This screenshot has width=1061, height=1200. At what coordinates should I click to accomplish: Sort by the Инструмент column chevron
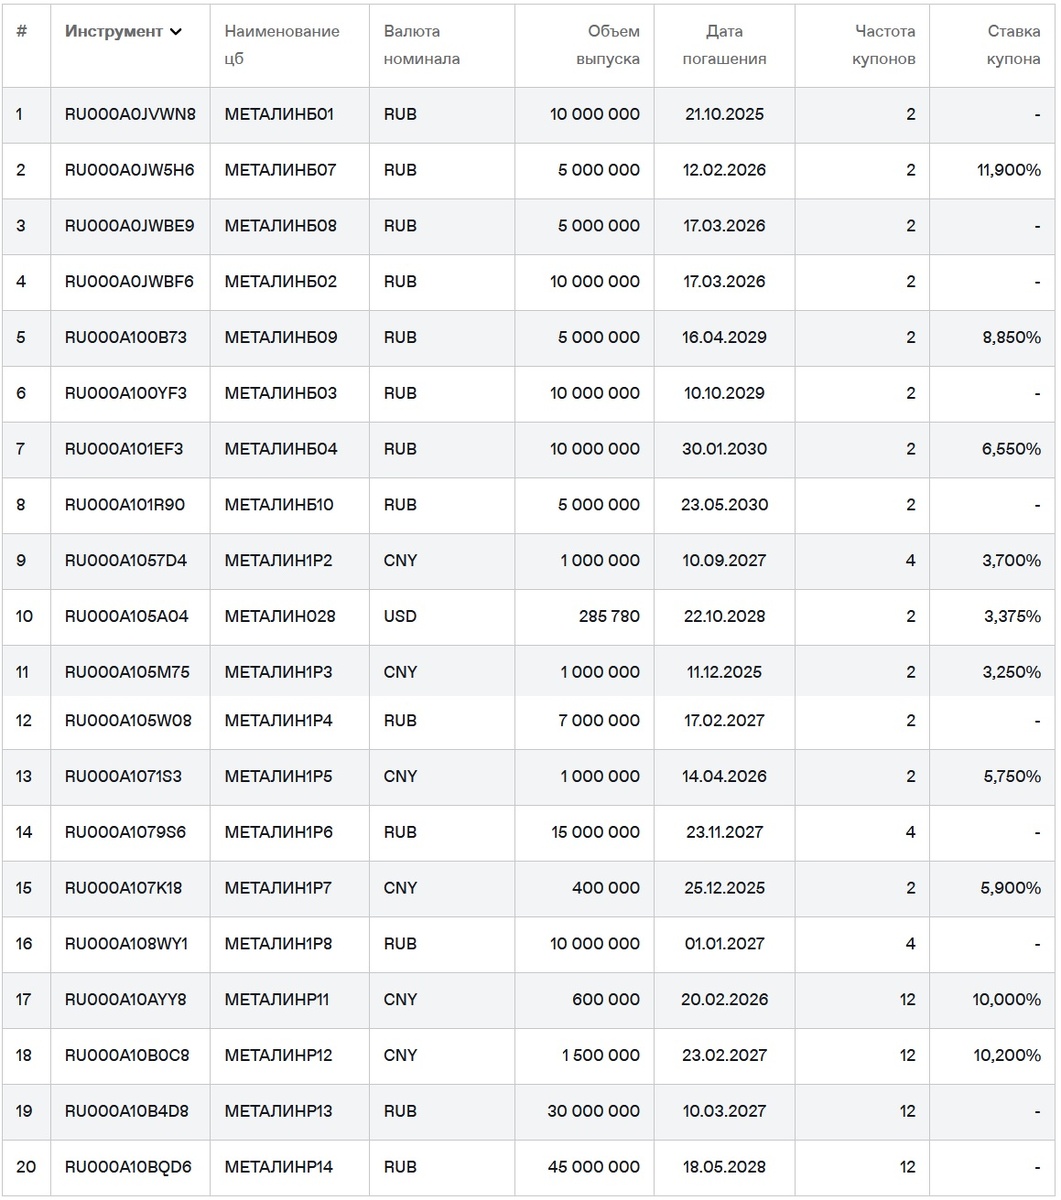176,32
